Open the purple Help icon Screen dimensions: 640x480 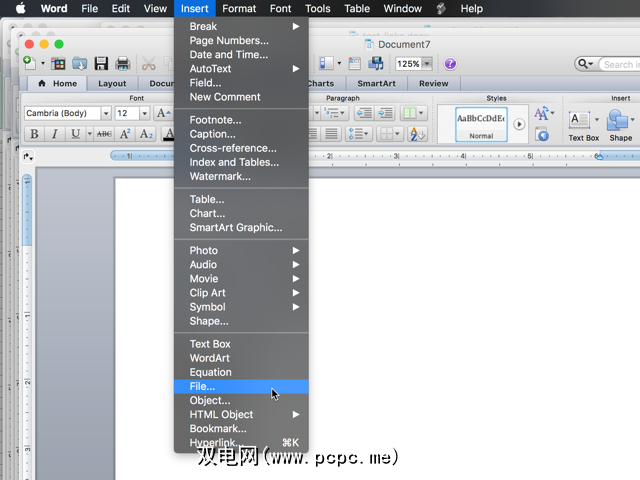coord(450,64)
